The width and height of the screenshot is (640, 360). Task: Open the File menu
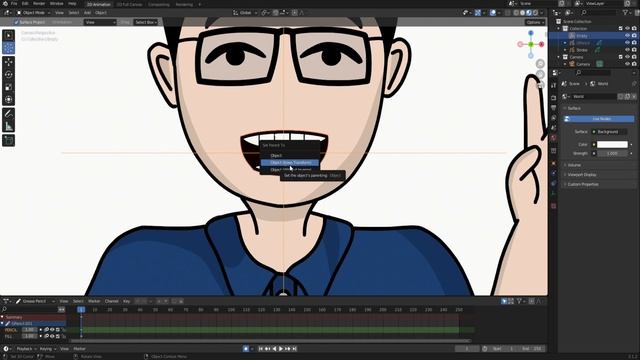(14, 4)
